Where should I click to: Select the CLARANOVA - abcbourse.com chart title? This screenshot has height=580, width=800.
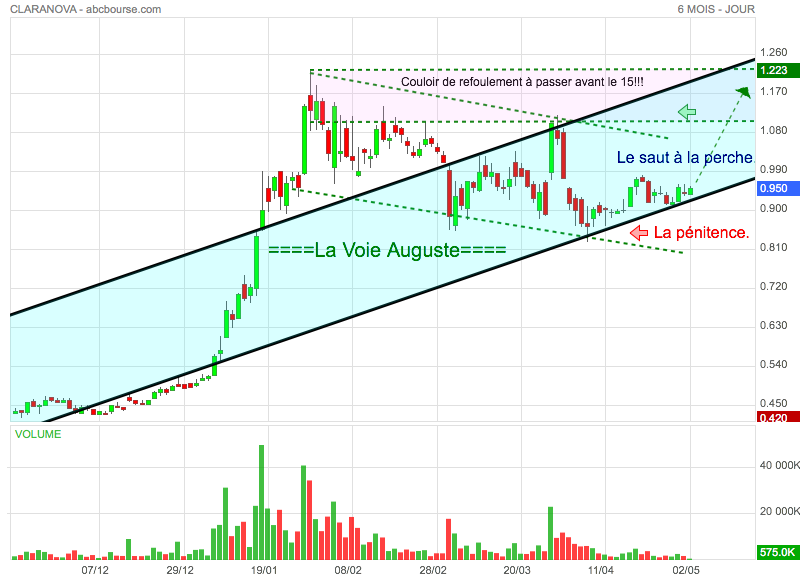point(86,9)
